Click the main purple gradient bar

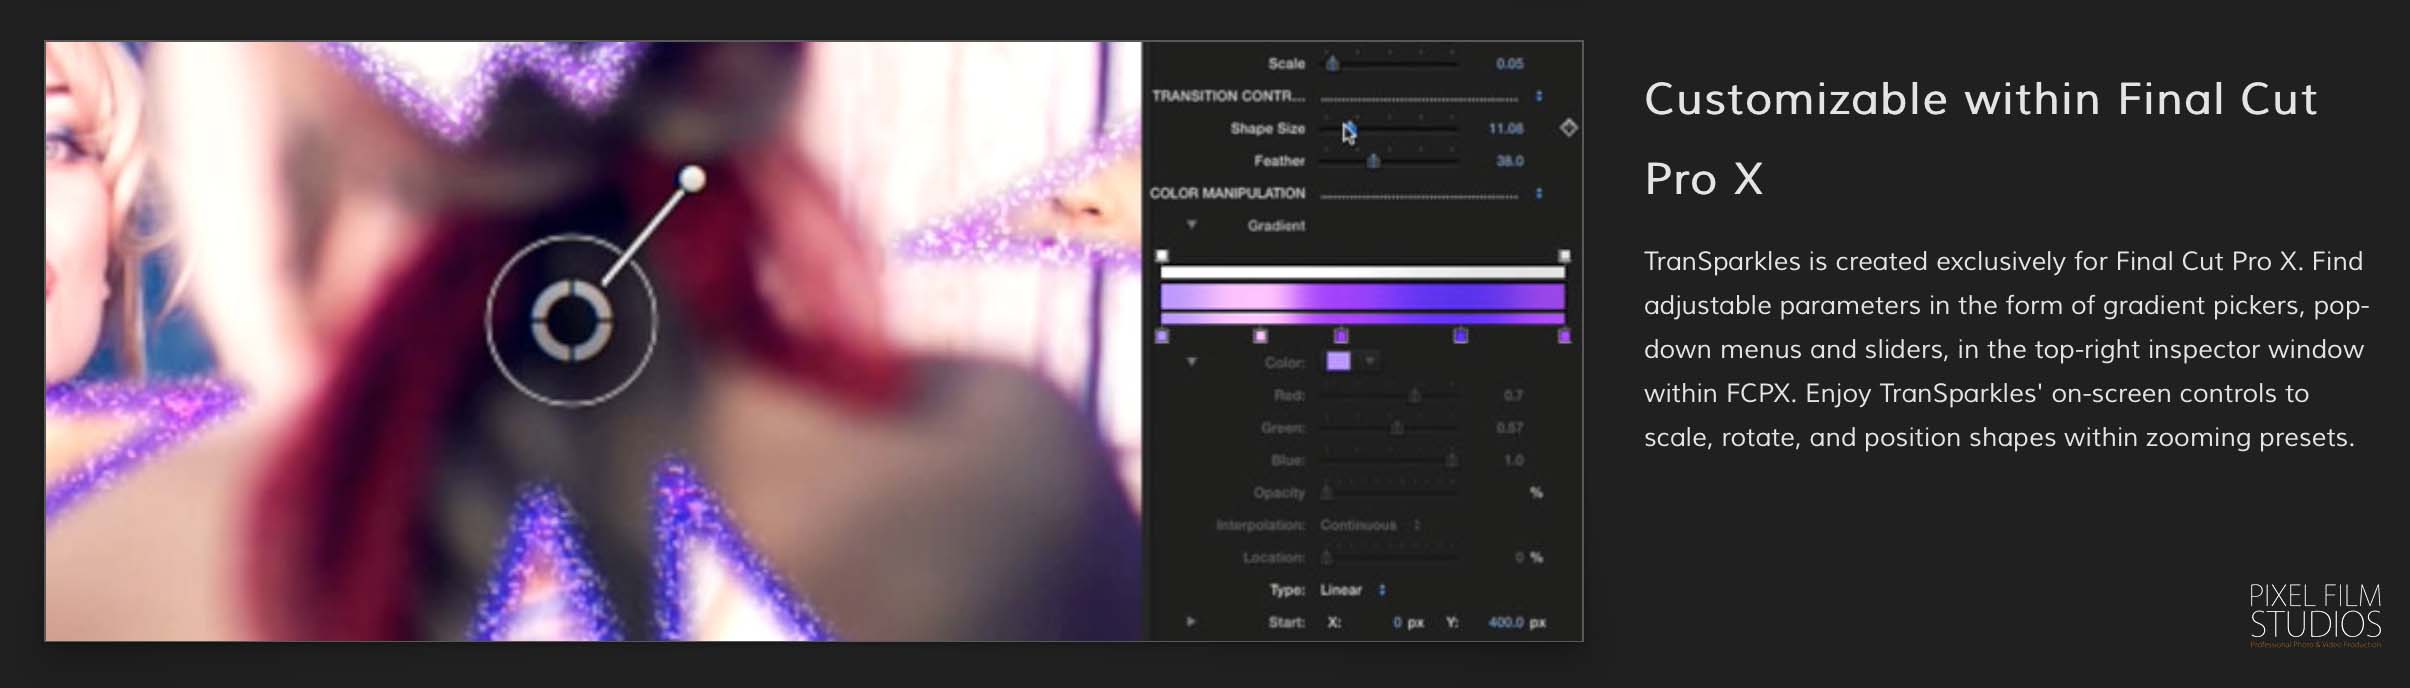click(1363, 297)
